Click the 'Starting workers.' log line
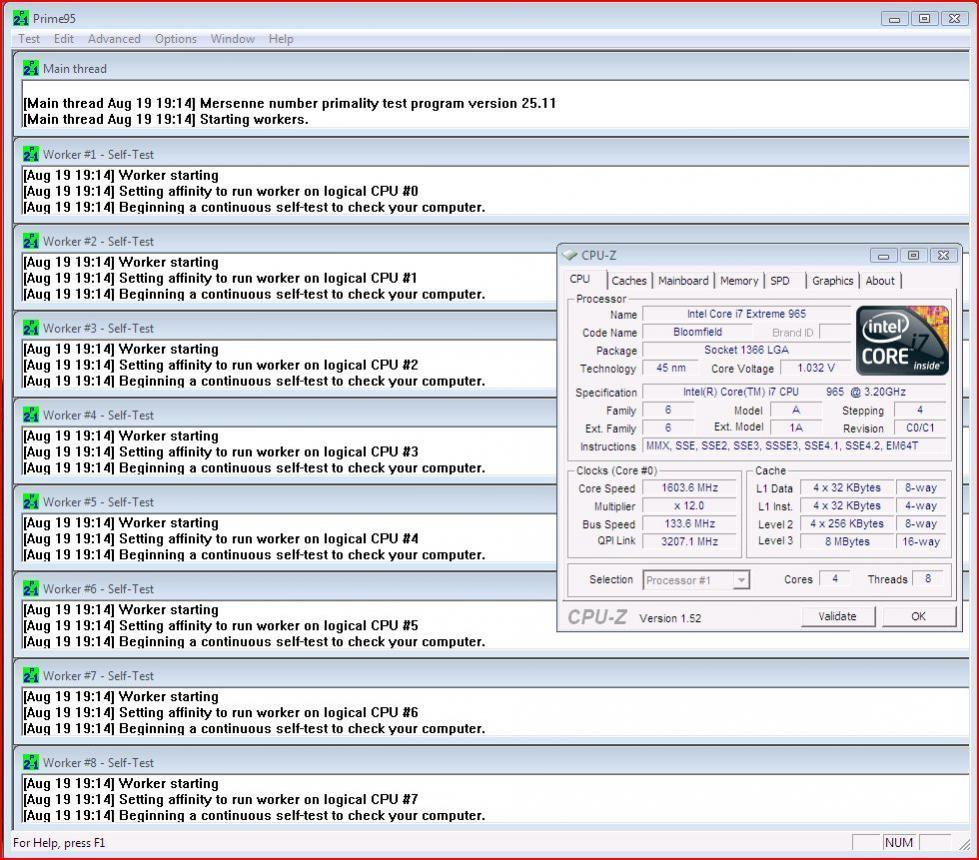This screenshot has width=979, height=860. coord(166,119)
